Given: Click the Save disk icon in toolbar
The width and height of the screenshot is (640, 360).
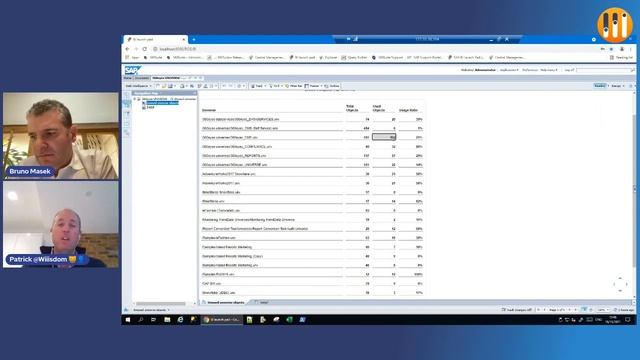Looking at the screenshot, I should 170,86.
